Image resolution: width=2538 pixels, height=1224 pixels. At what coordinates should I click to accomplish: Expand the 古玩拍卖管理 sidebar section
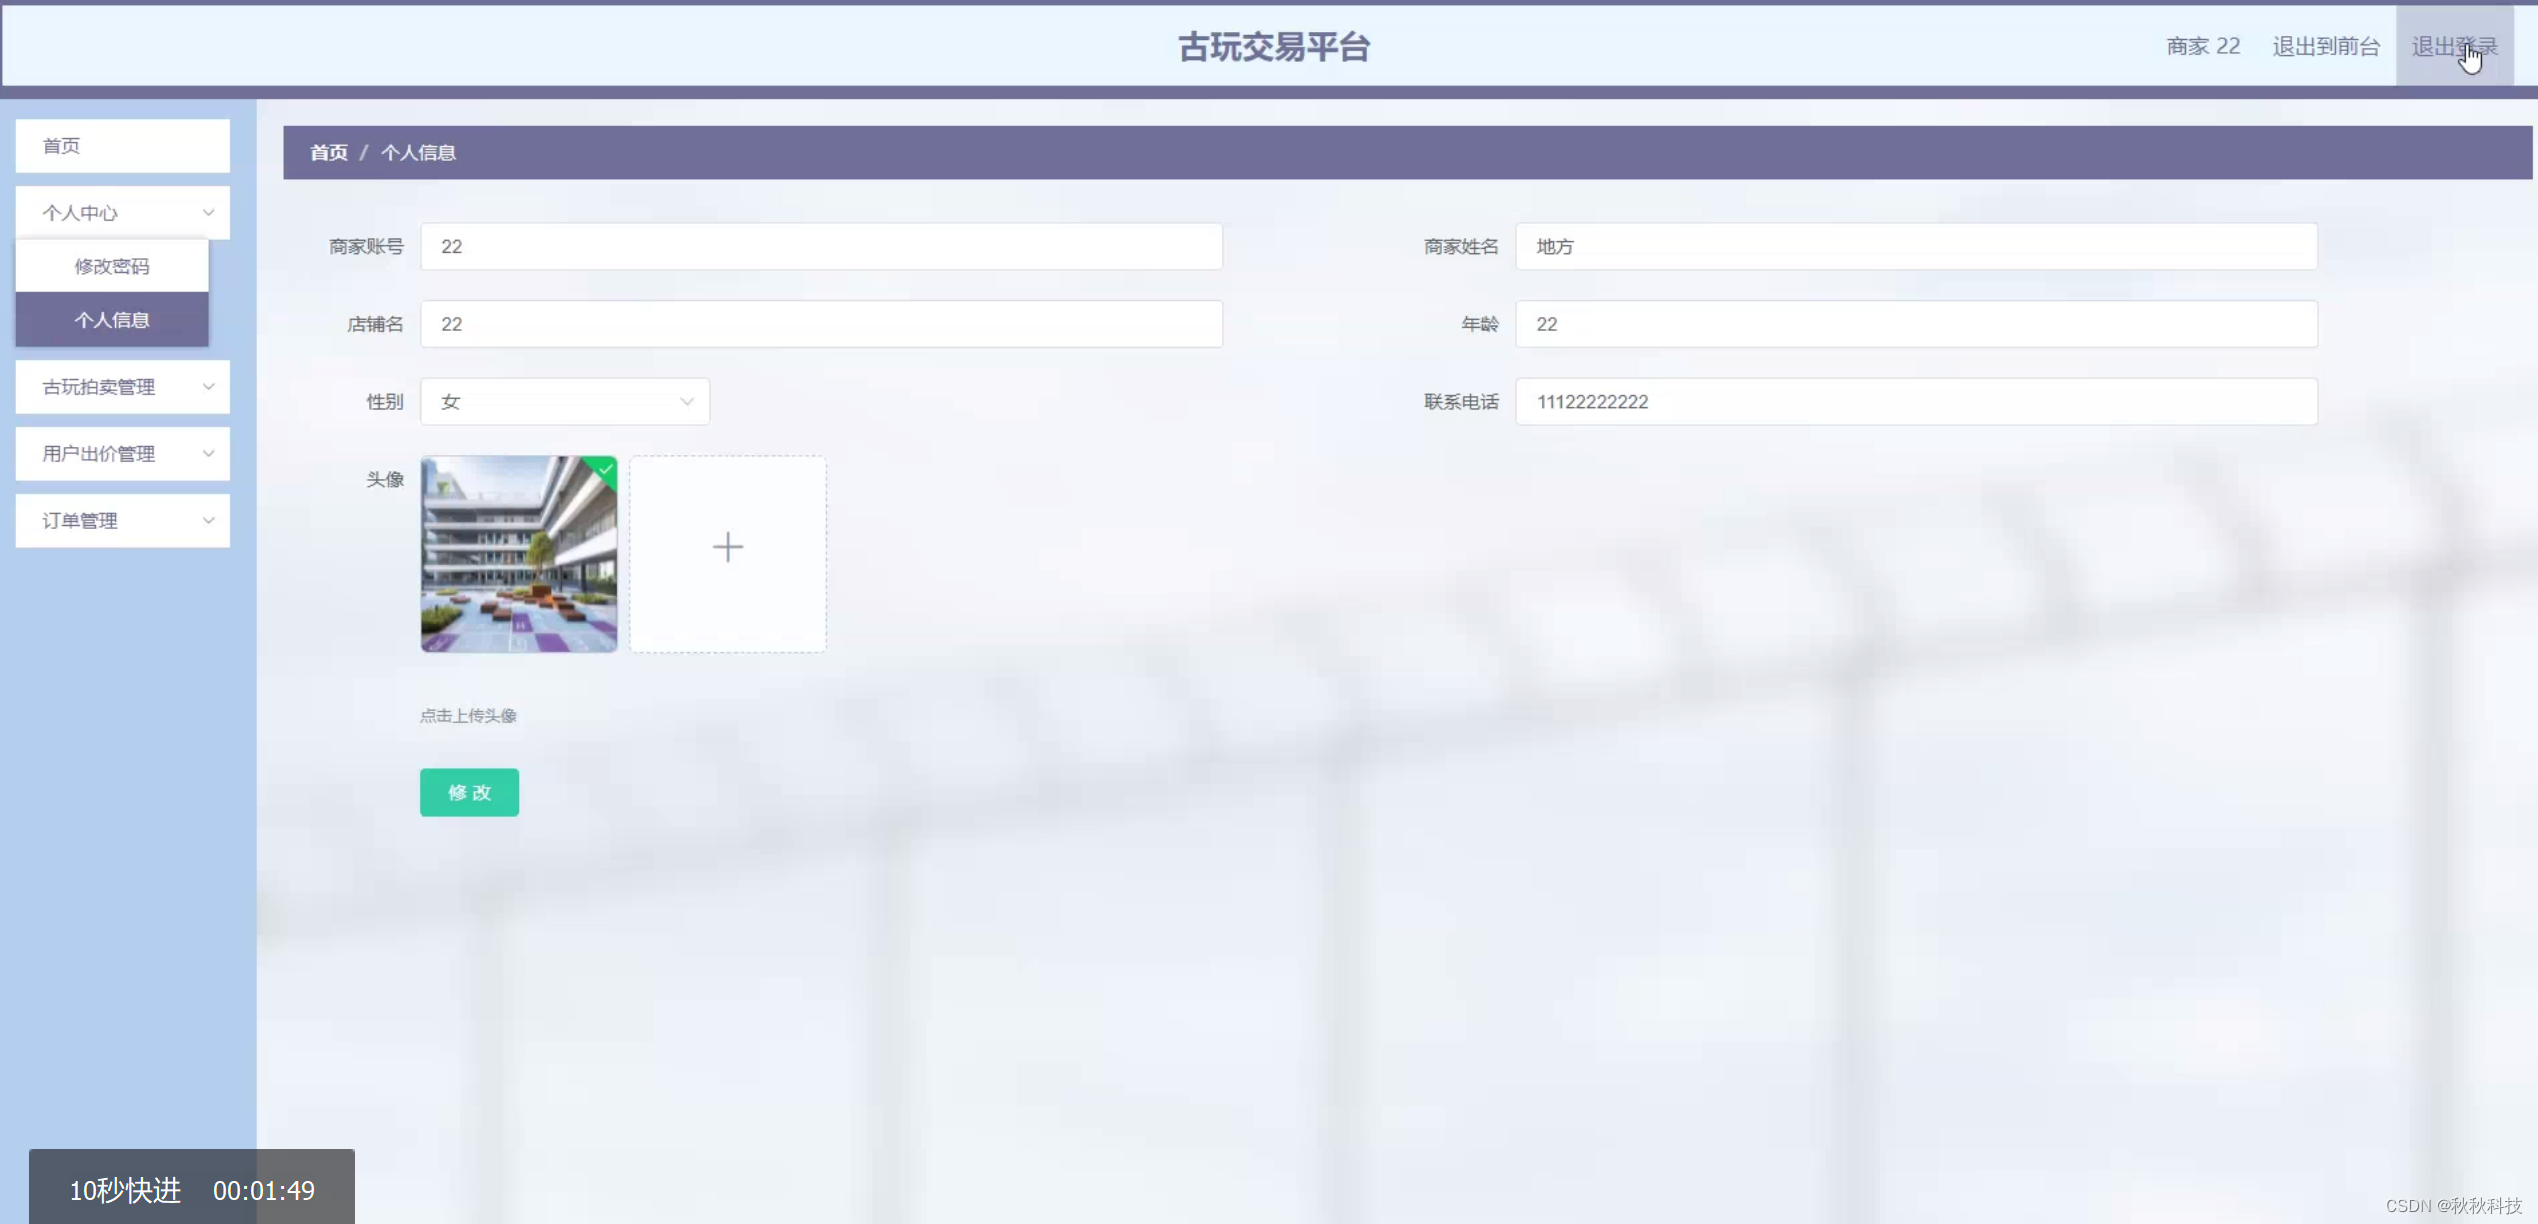coord(122,387)
